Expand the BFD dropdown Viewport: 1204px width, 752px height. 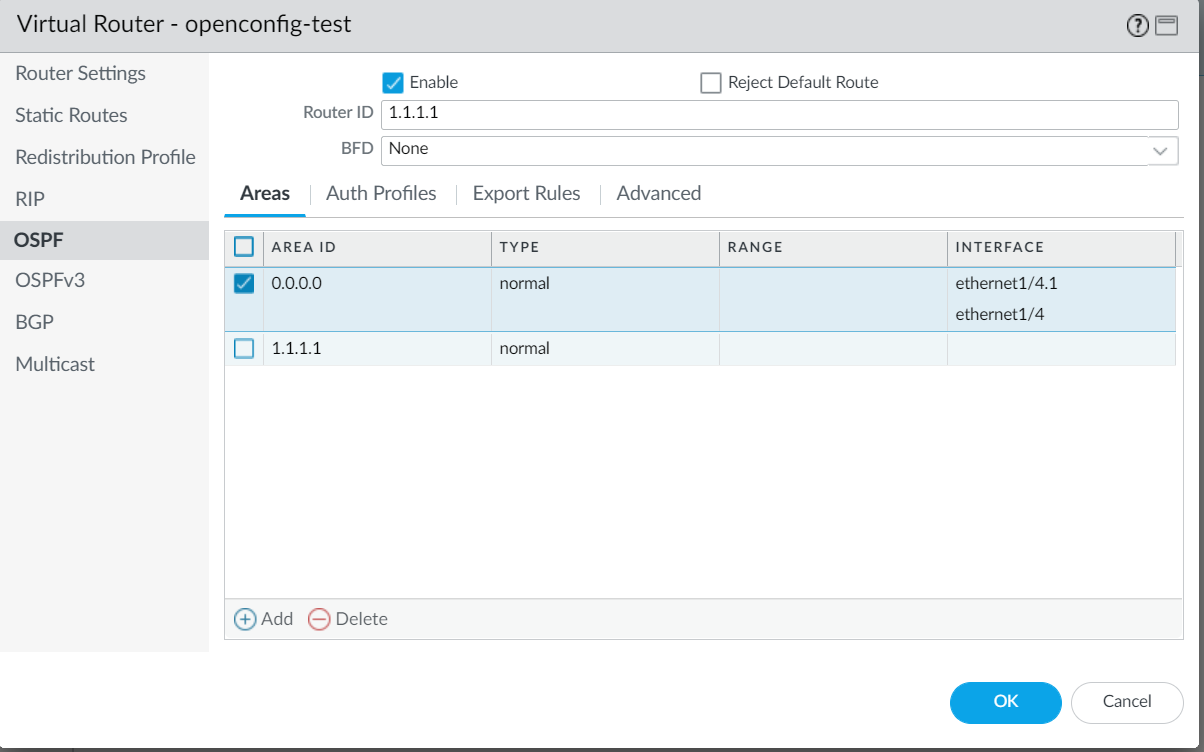click(x=1160, y=150)
